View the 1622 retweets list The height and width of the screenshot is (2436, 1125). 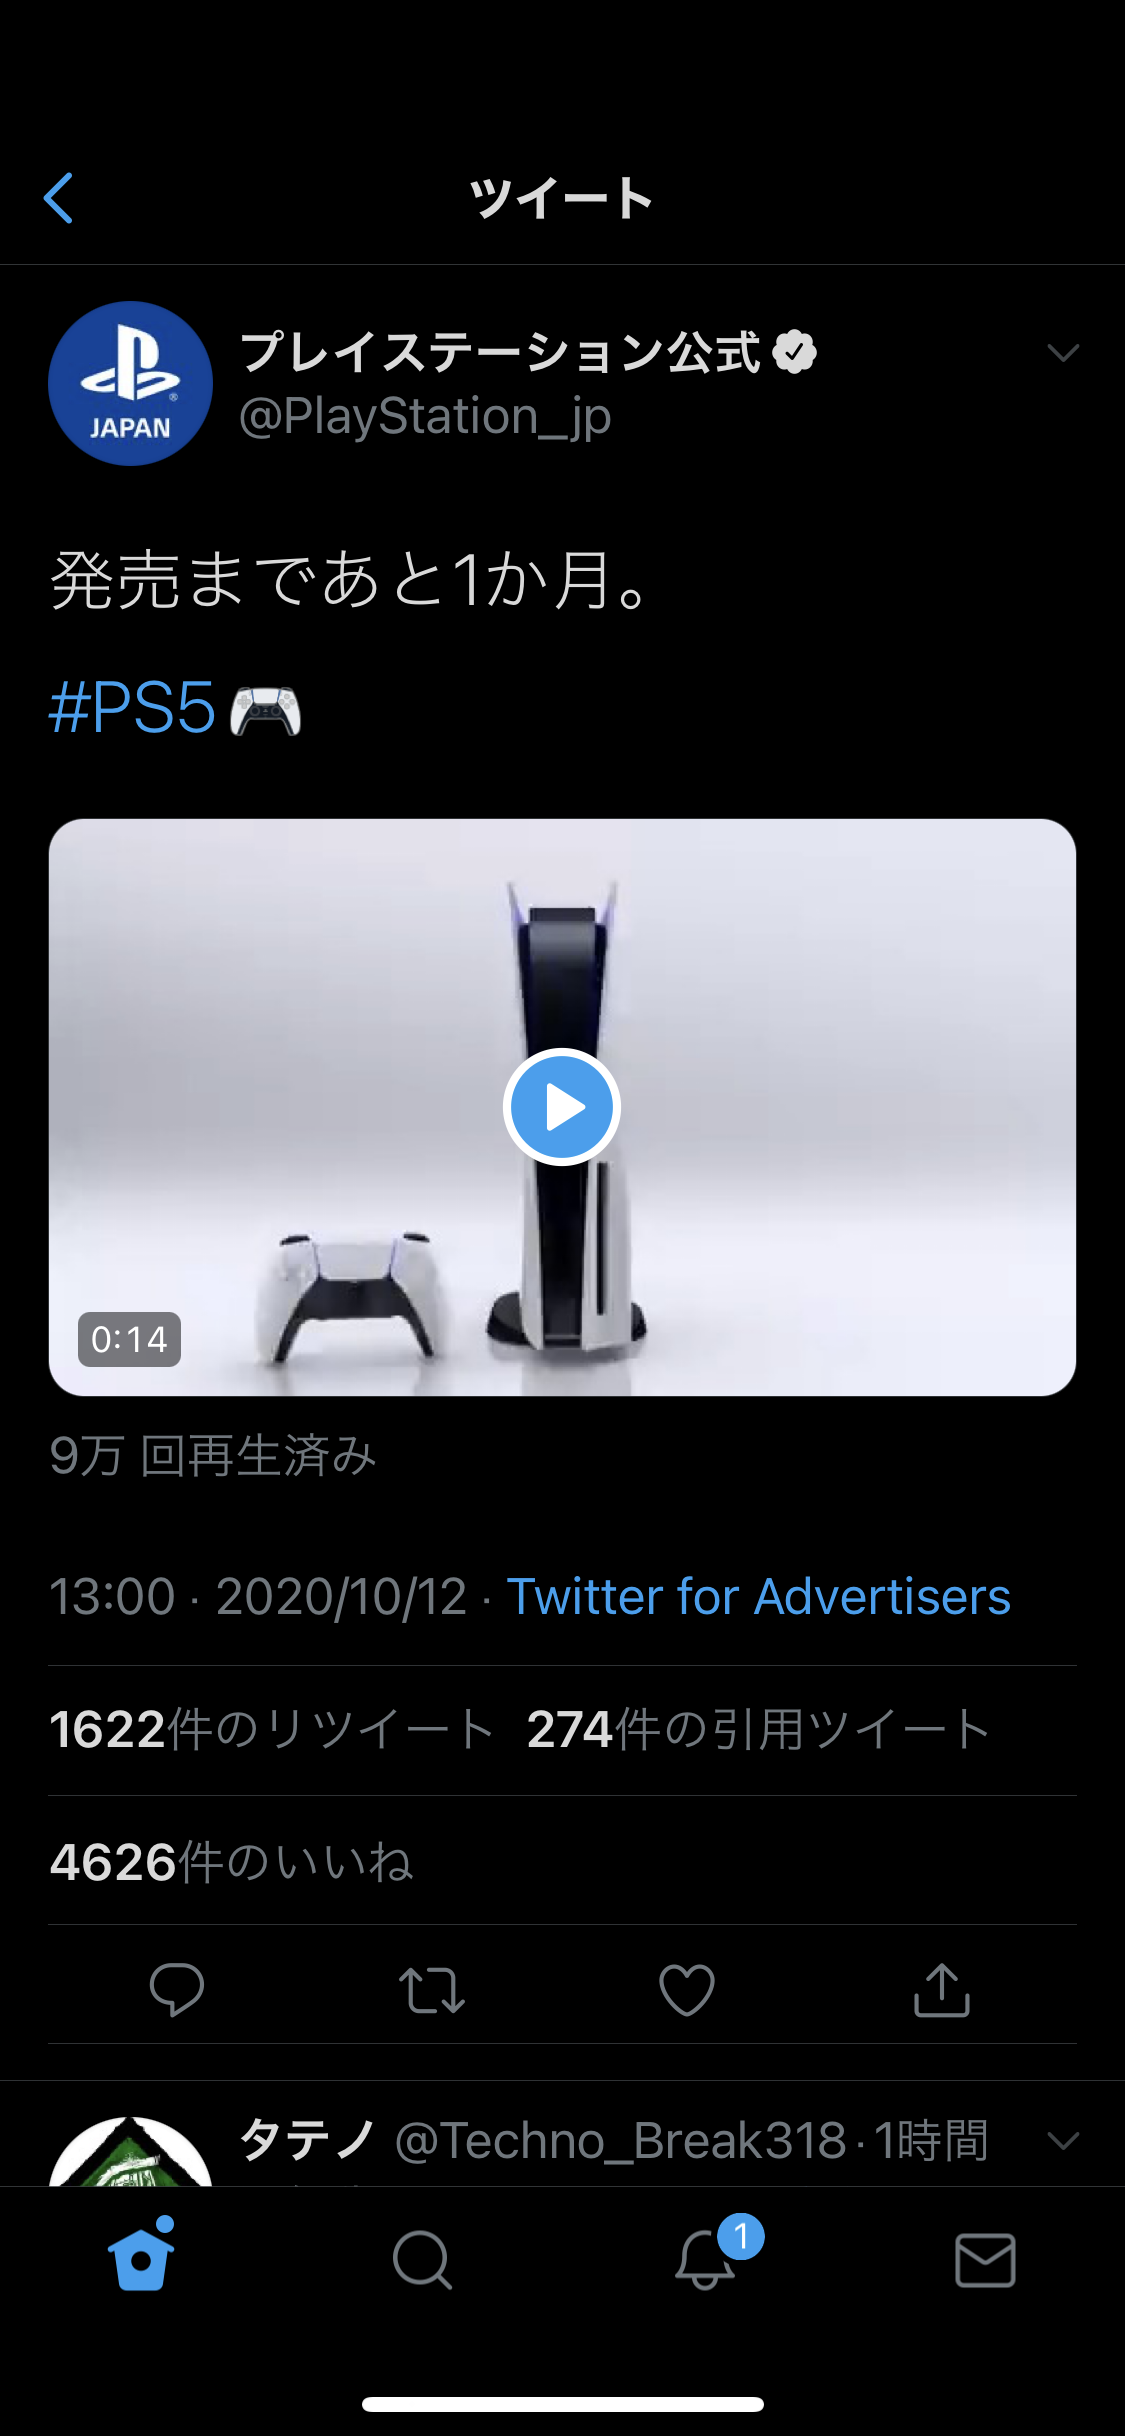(272, 1729)
